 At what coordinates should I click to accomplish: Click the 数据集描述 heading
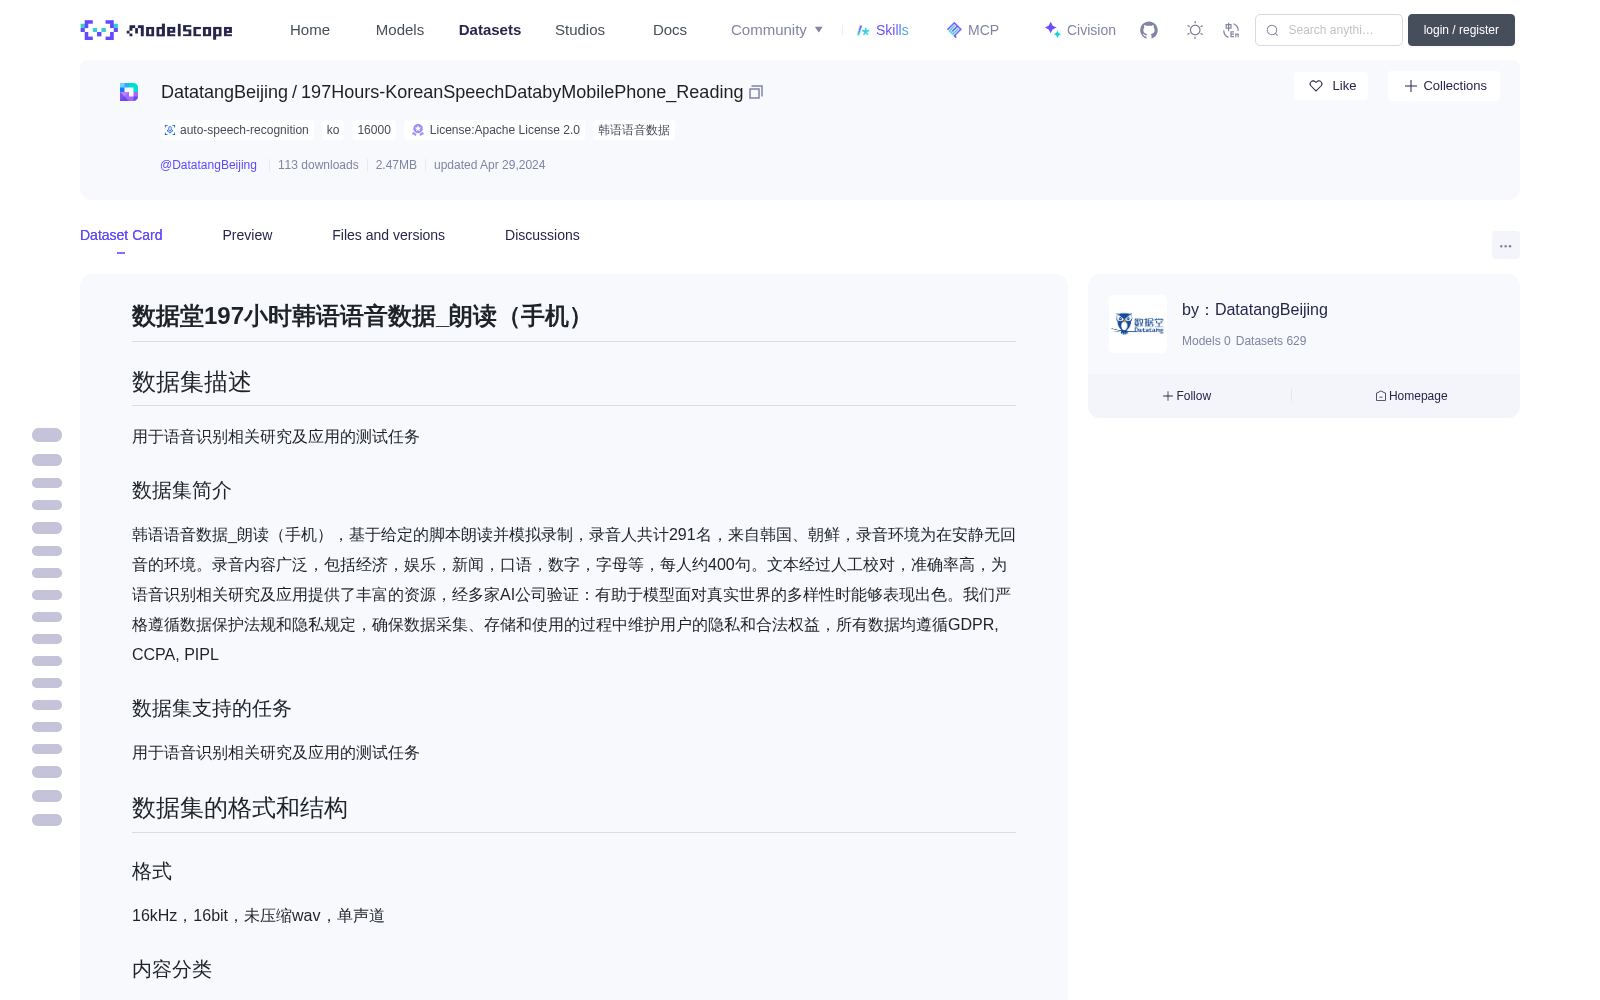coord(192,382)
